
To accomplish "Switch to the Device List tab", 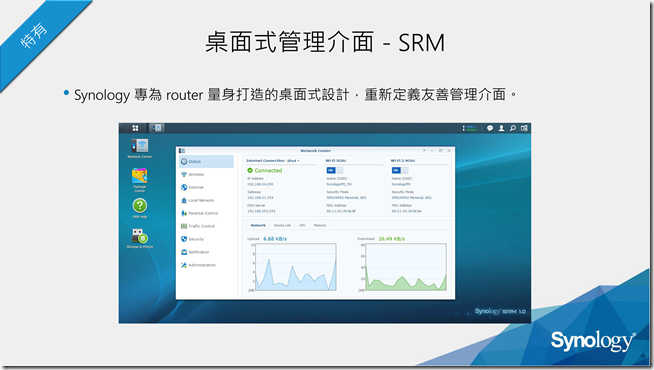I will (282, 225).
